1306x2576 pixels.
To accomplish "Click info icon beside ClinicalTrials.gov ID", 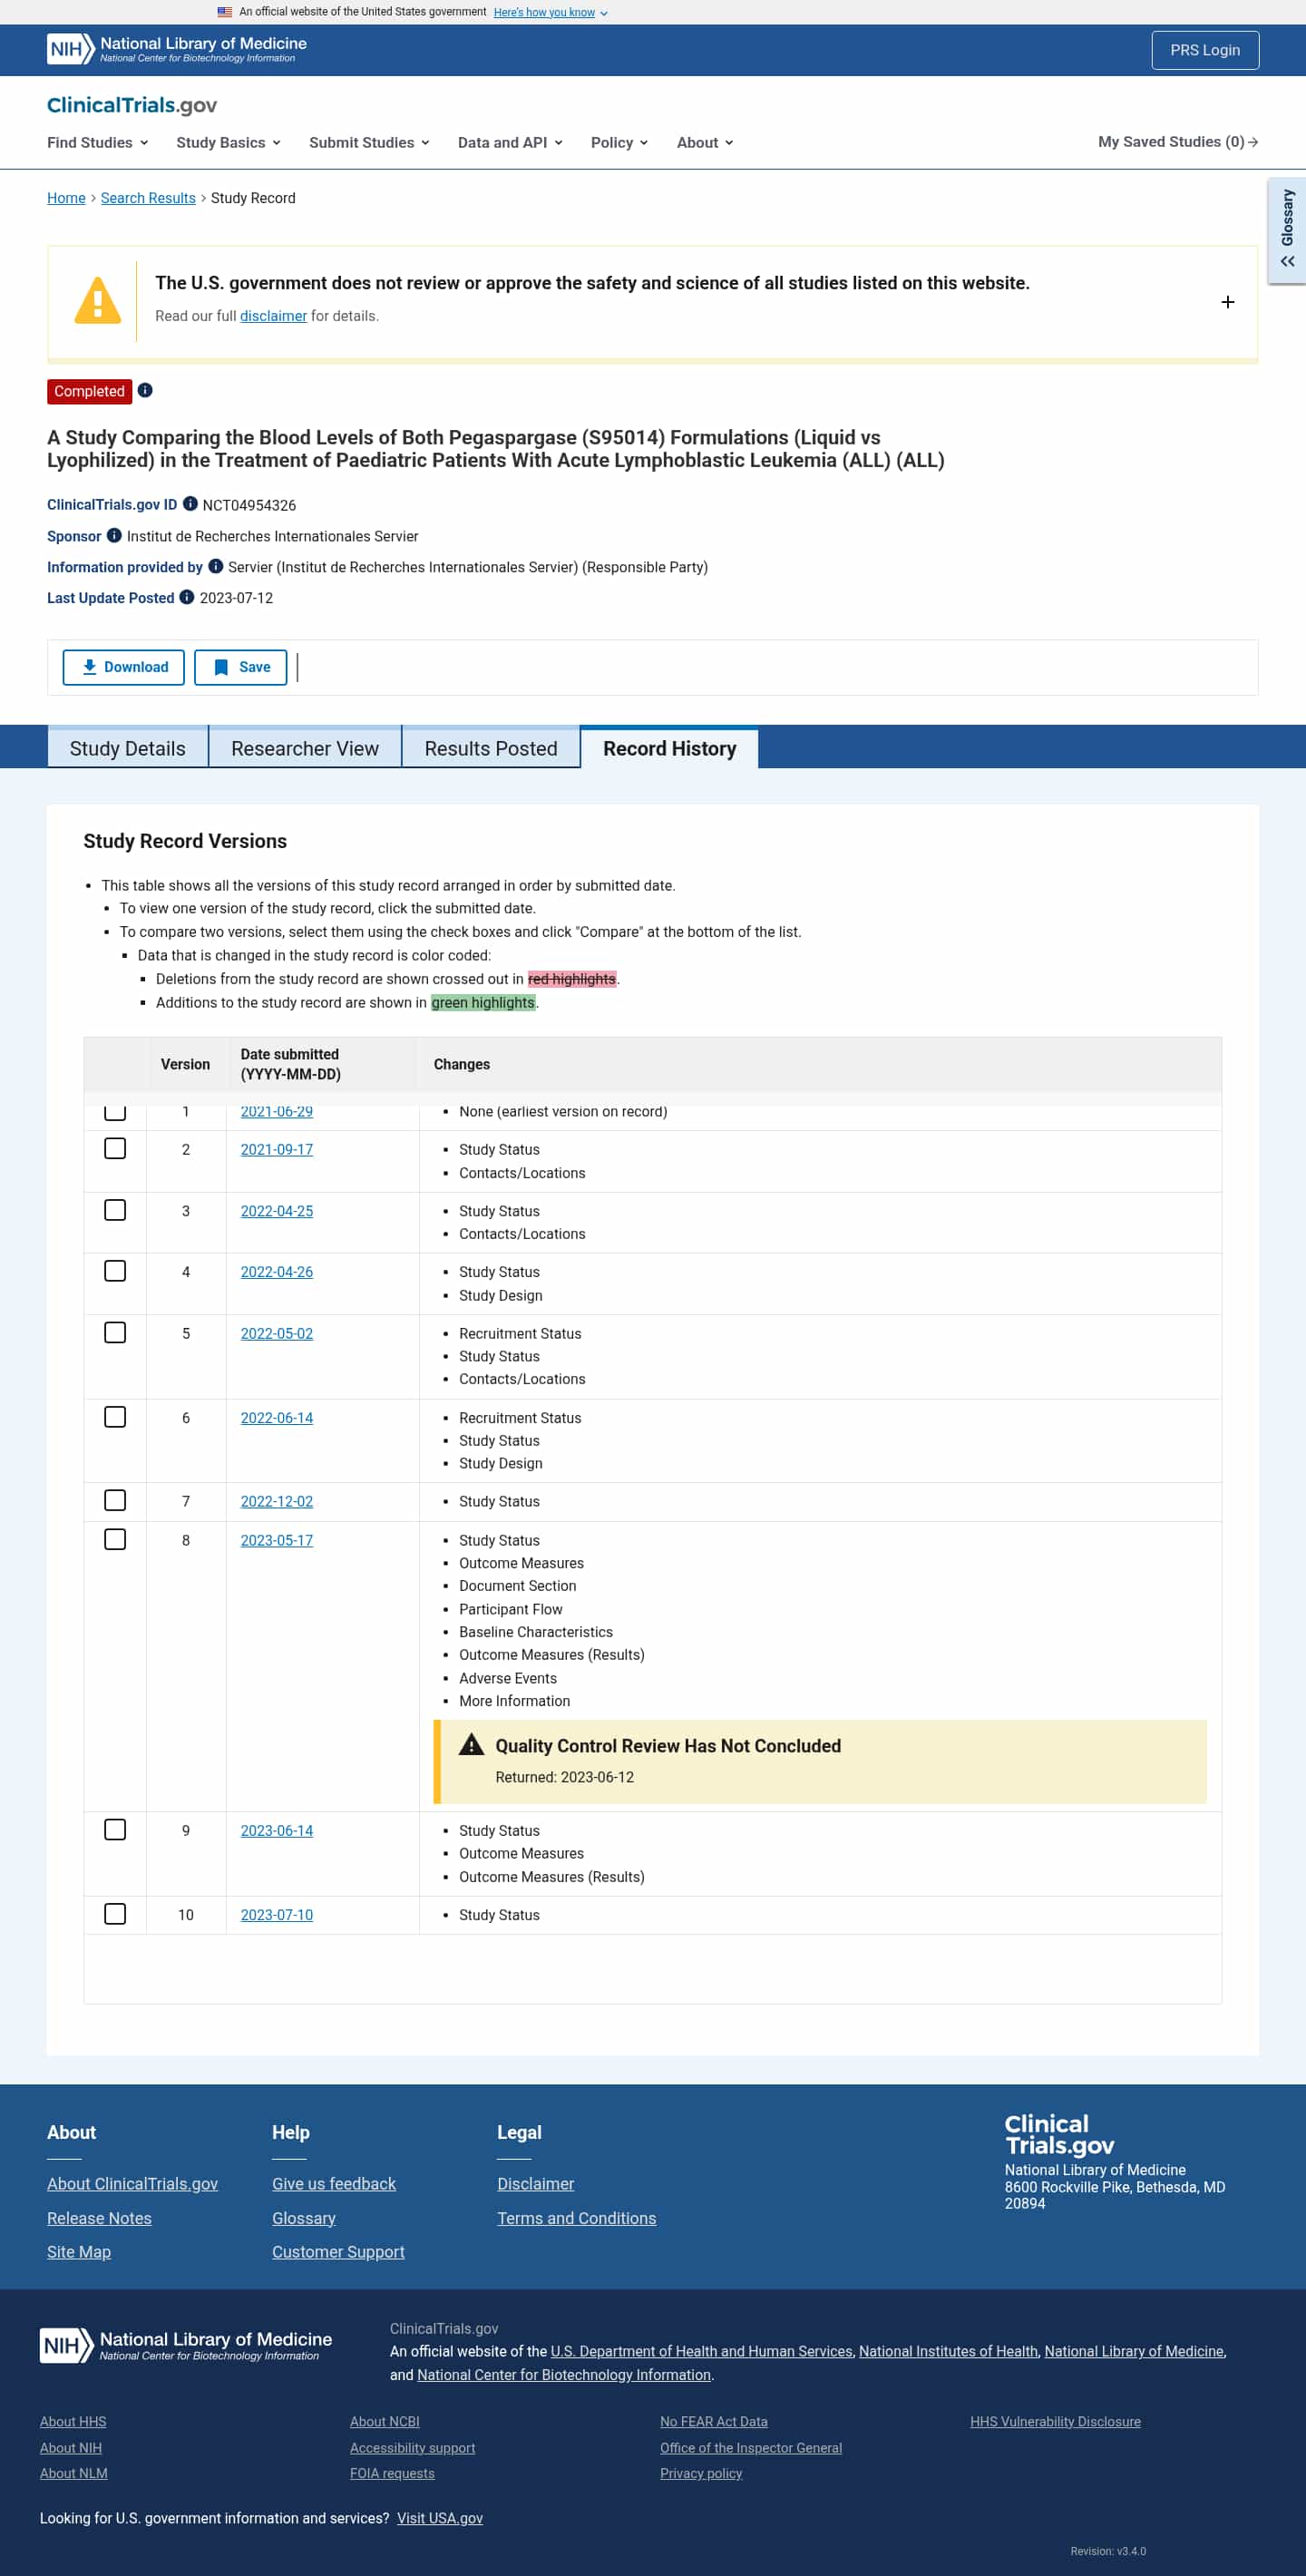I will tap(190, 504).
